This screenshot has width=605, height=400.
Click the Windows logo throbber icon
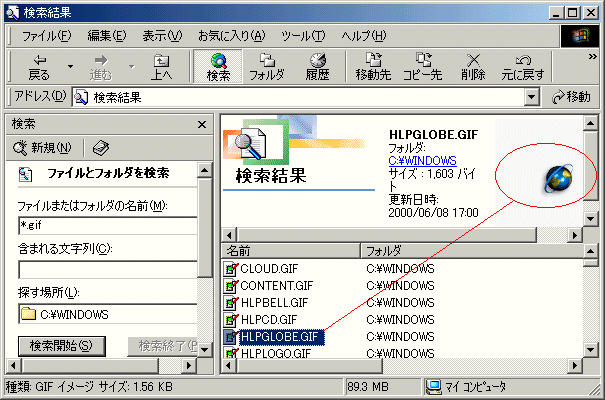580,36
